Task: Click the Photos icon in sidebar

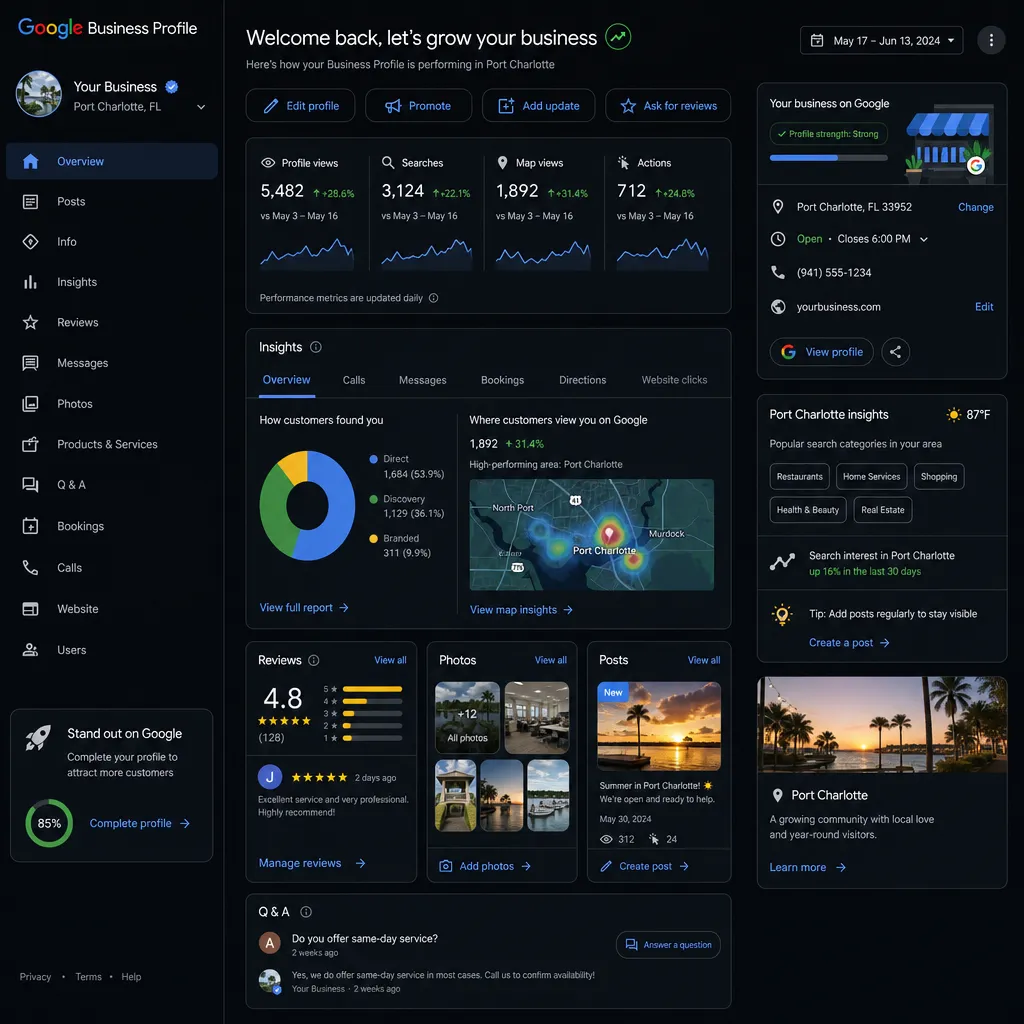Action: pos(31,404)
